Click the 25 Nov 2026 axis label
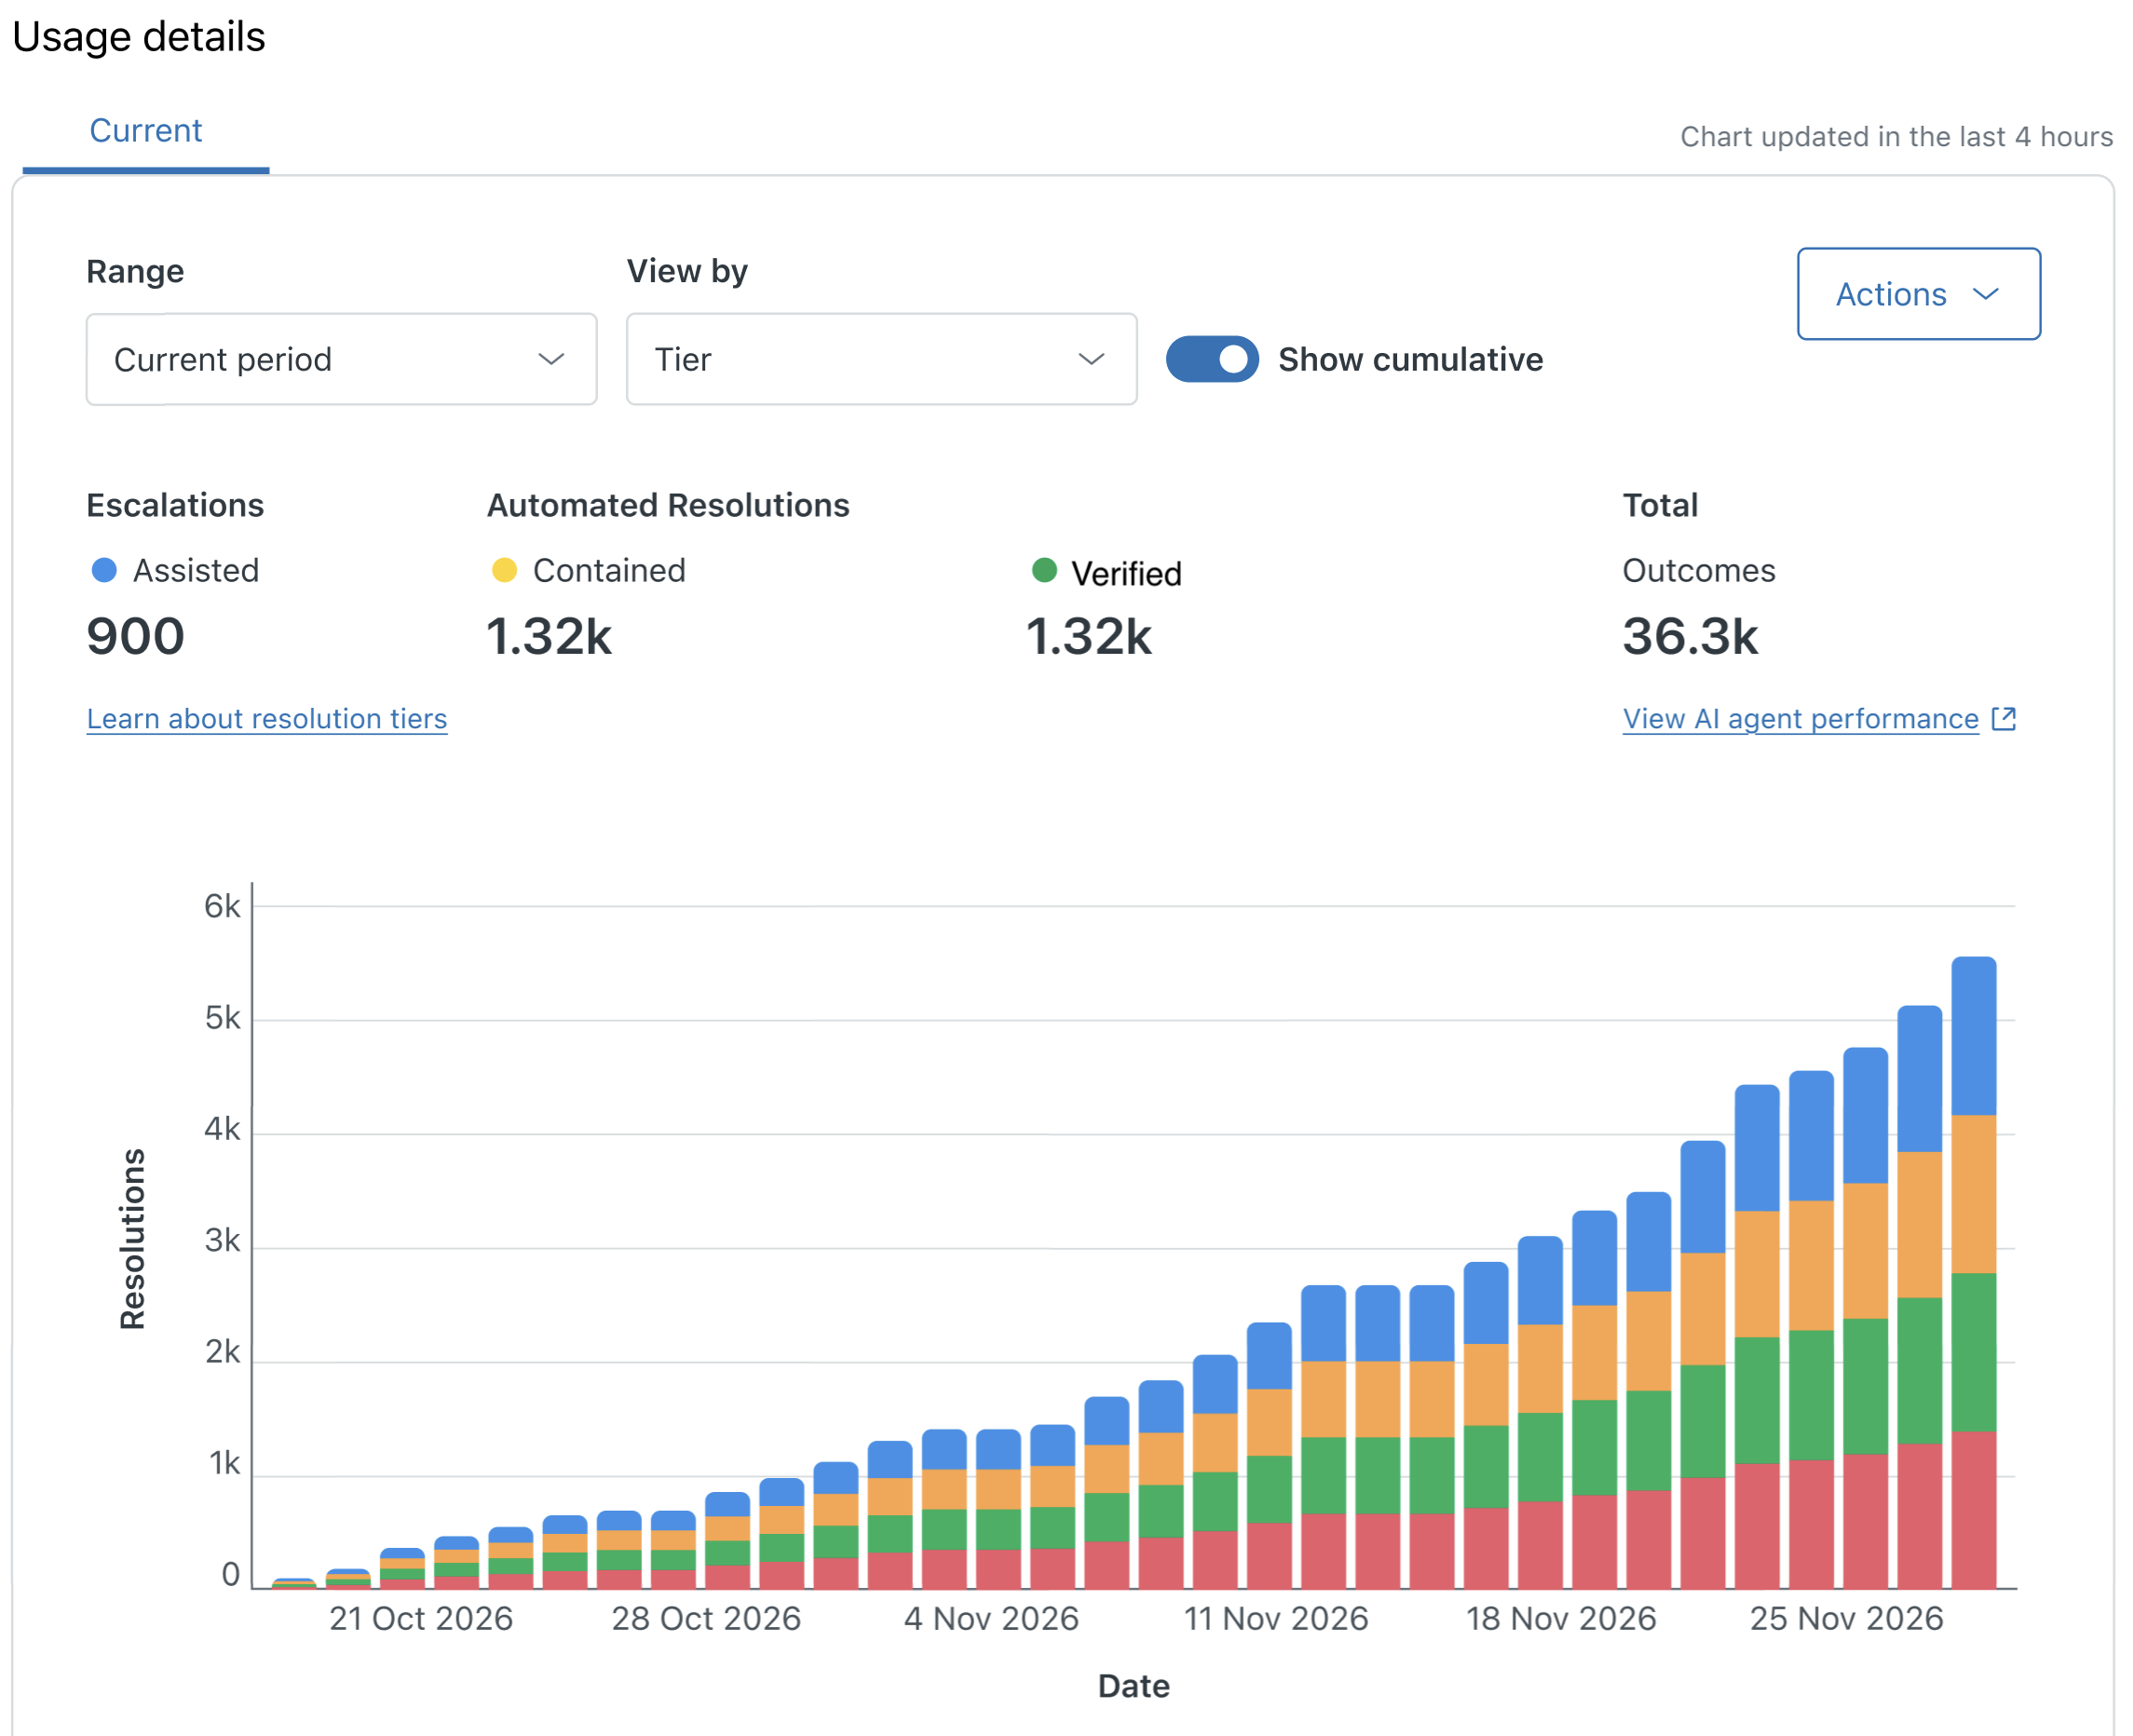The image size is (2133, 1736). tap(1846, 1618)
